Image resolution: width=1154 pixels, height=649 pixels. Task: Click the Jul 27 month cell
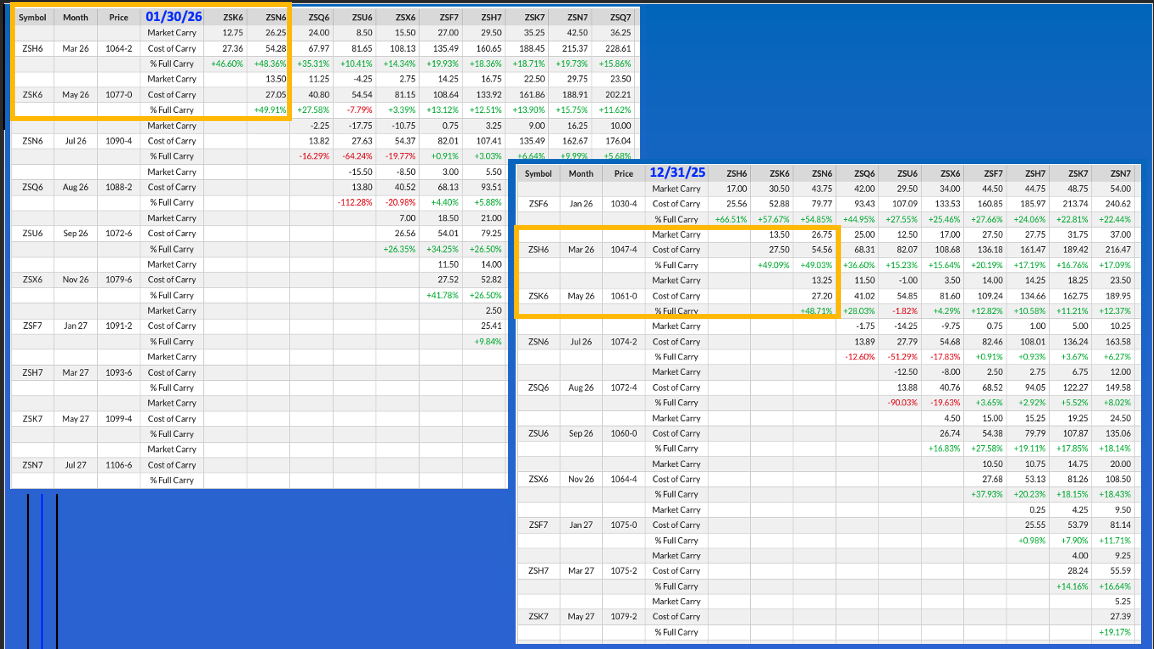[x=75, y=465]
